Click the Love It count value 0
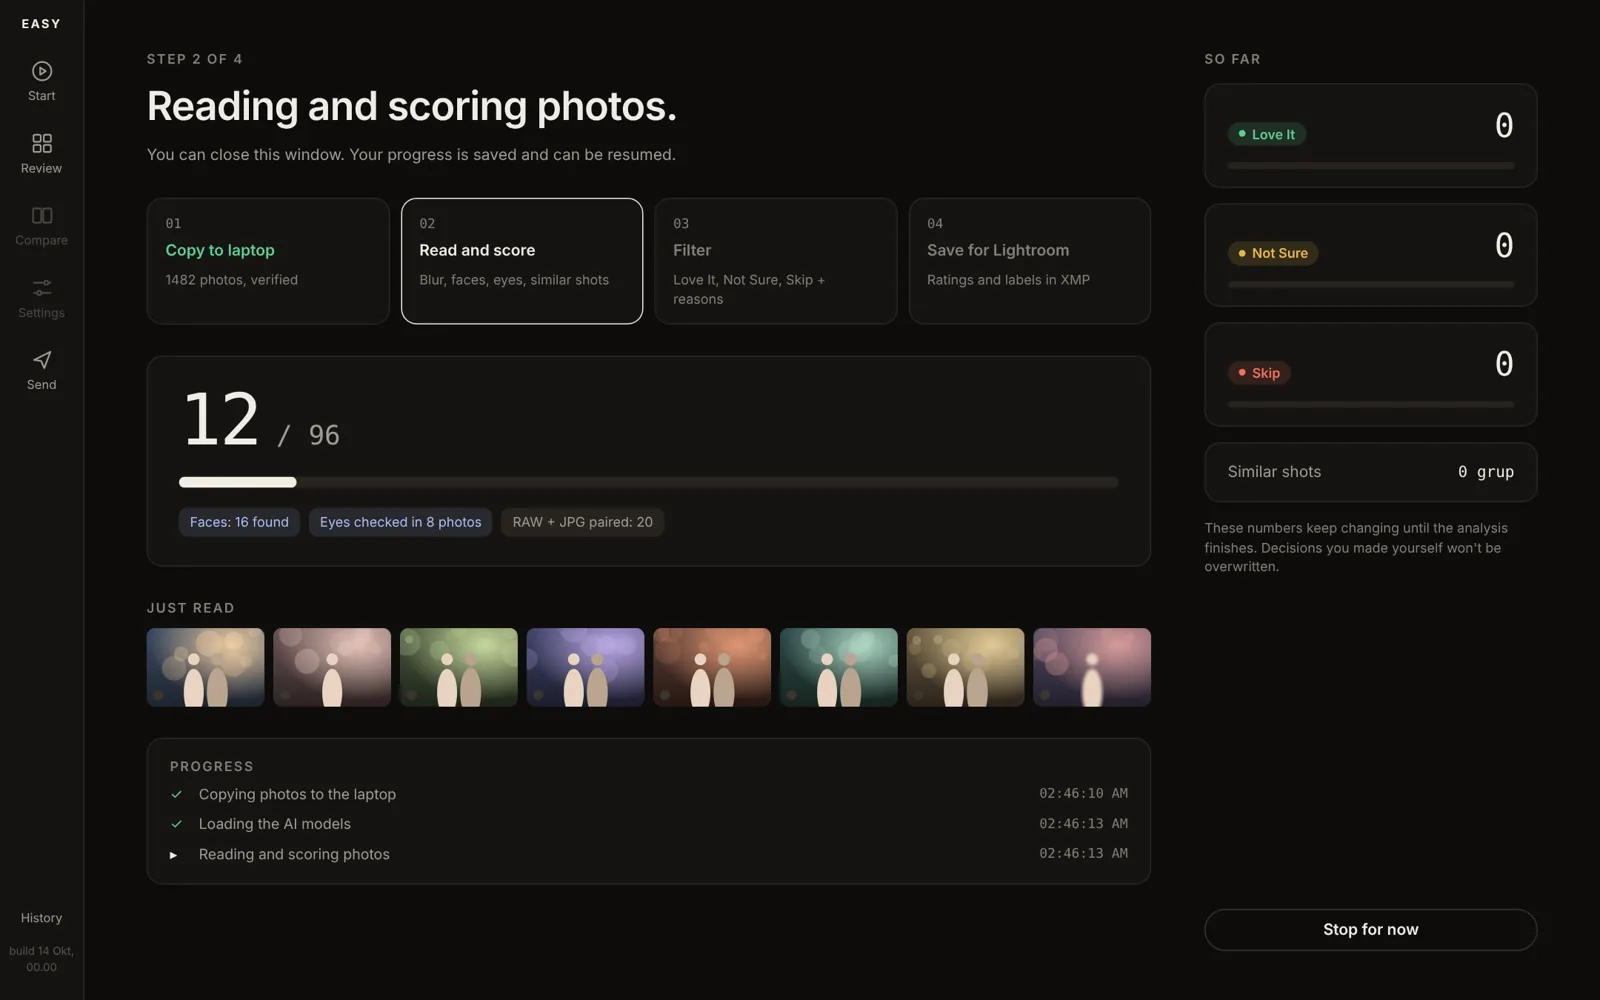The width and height of the screenshot is (1600, 1000). [x=1504, y=125]
